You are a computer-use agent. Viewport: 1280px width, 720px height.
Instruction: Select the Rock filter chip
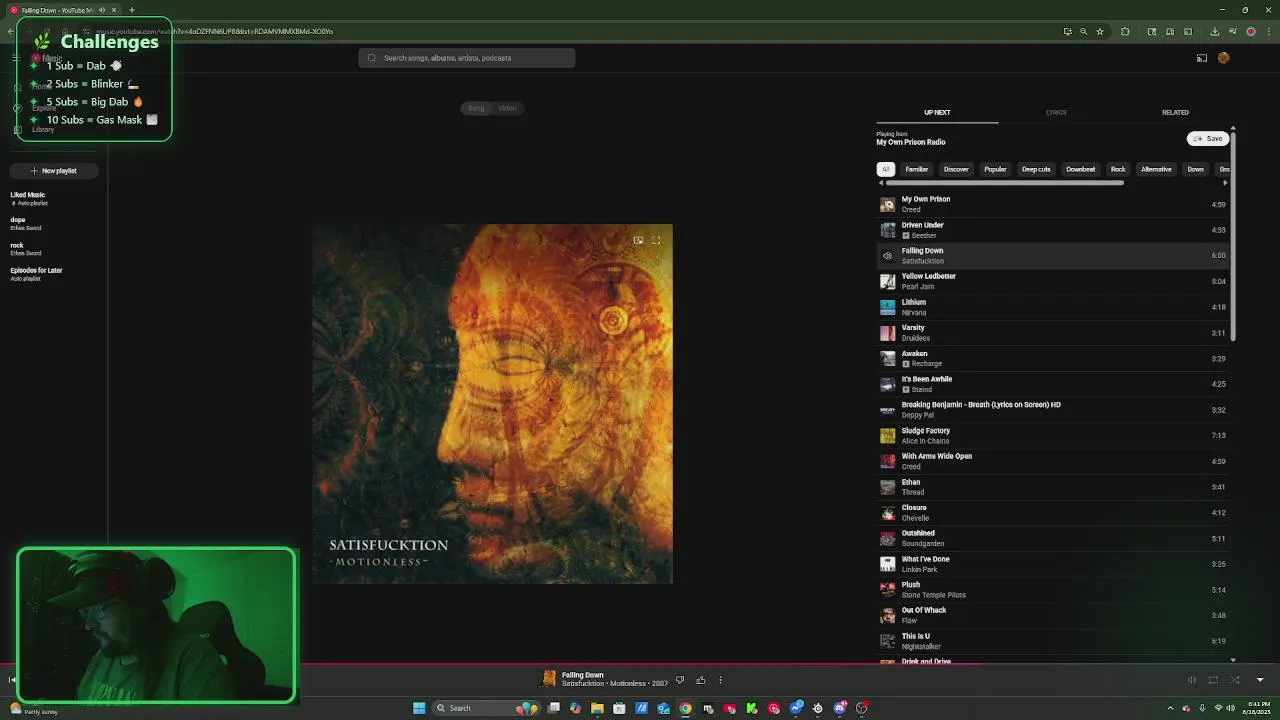click(1118, 169)
